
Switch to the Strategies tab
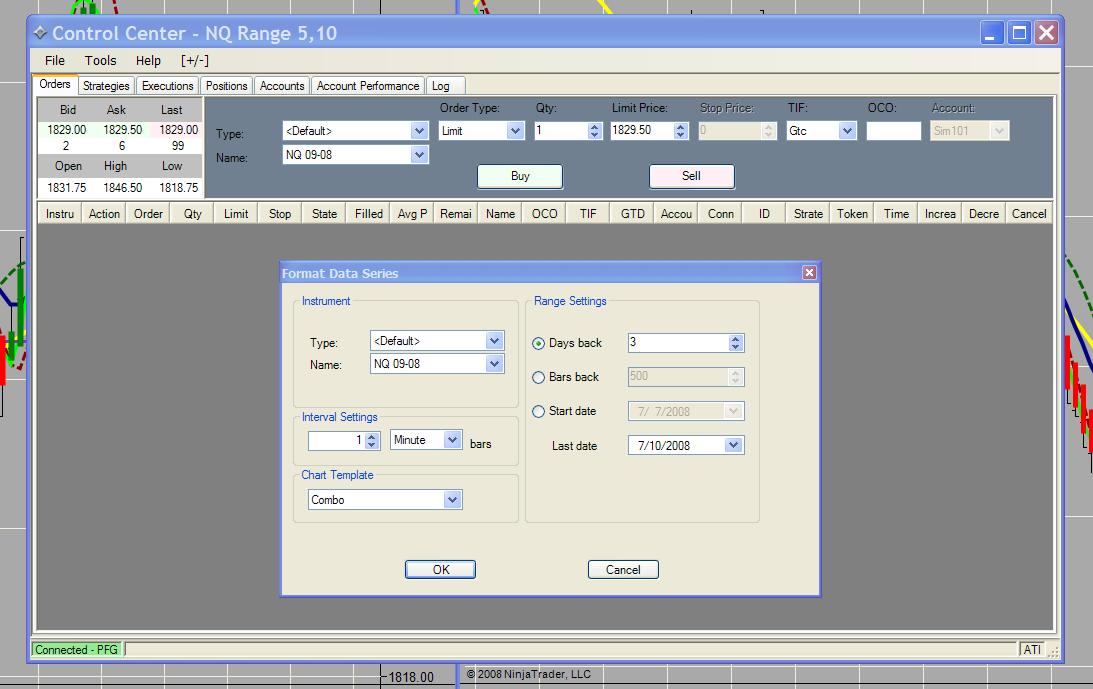(x=106, y=86)
